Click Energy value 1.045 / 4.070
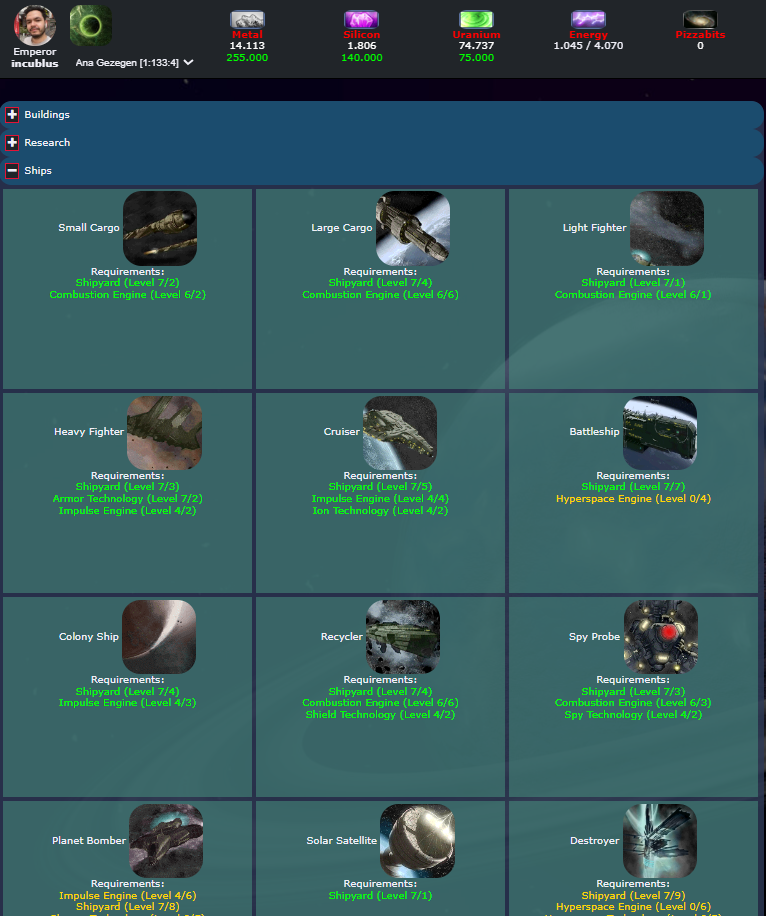The image size is (766, 916). pyautogui.click(x=588, y=46)
